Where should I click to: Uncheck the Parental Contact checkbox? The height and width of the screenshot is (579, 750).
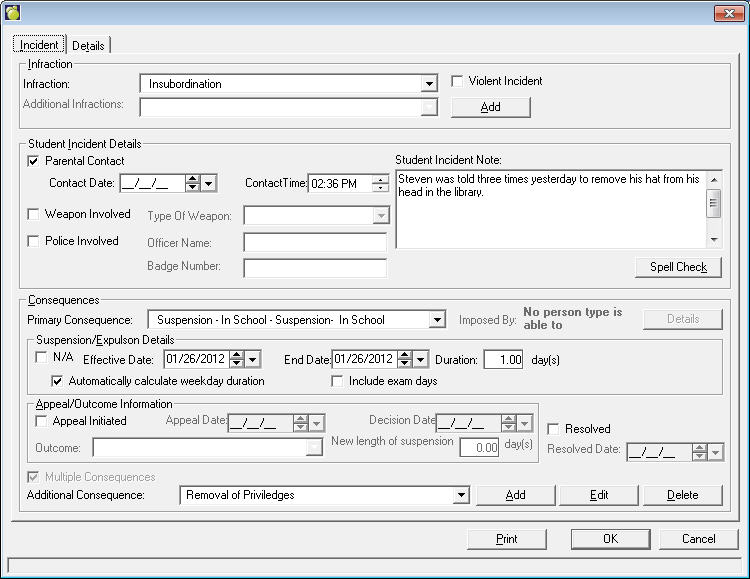[34, 161]
